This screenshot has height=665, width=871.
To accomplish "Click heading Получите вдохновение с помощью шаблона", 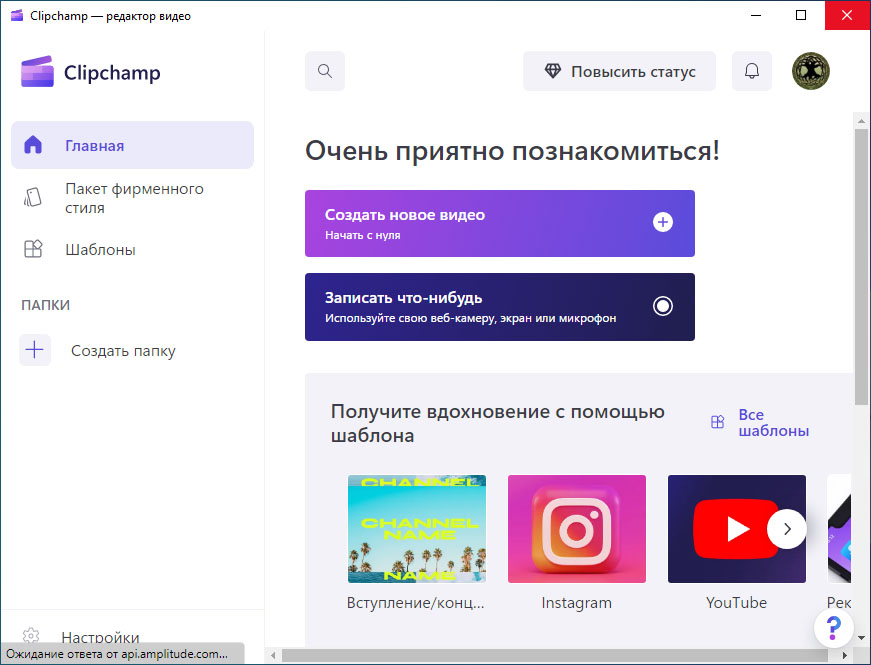I will coord(498,423).
